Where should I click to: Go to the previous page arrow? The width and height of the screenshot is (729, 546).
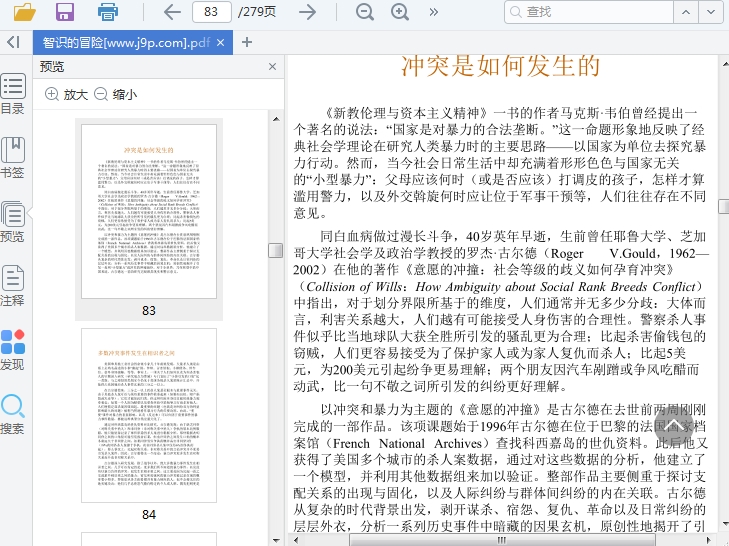172,12
